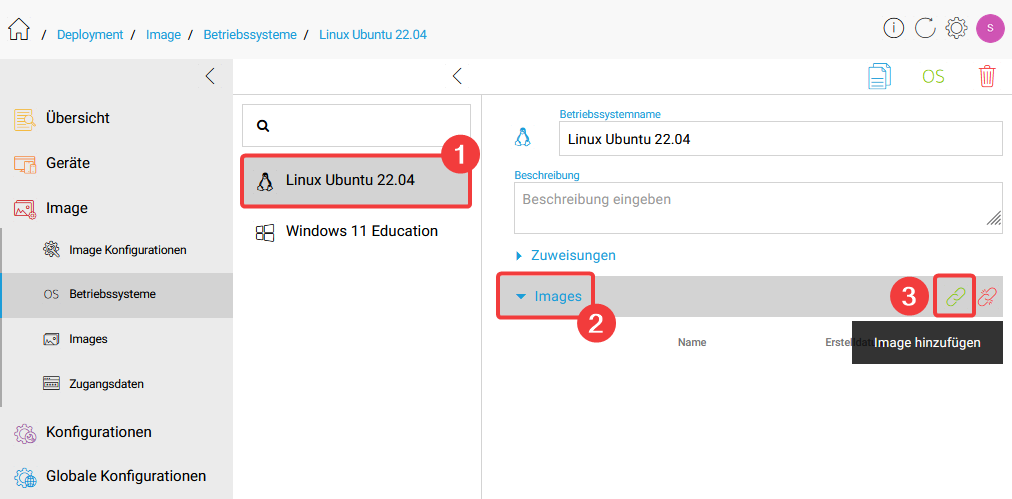Image resolution: width=1012 pixels, height=499 pixels.
Task: Click the Name column header
Action: click(x=692, y=343)
